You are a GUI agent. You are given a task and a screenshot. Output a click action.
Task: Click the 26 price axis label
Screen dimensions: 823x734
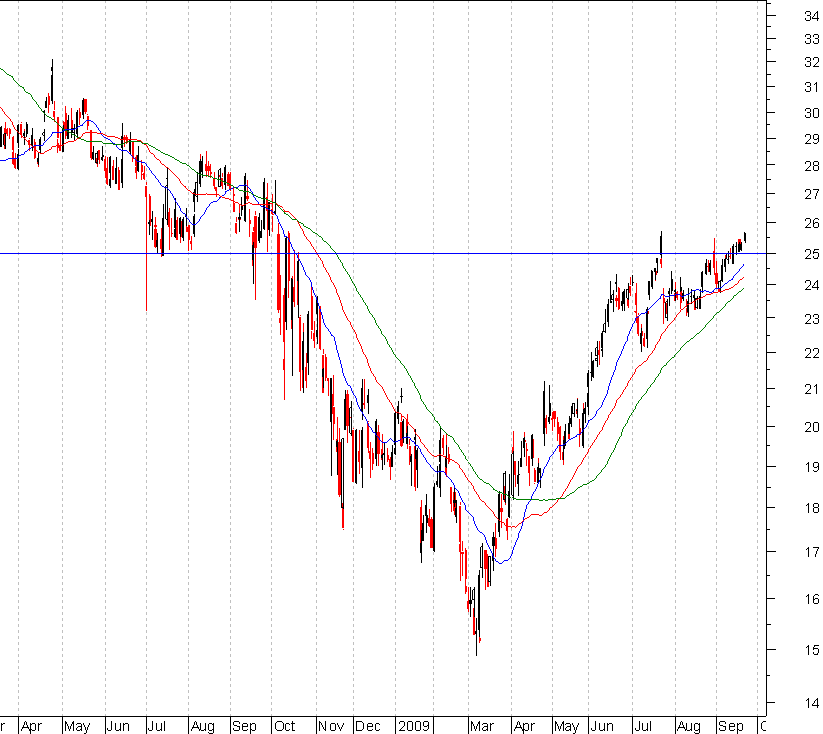pyautogui.click(x=811, y=224)
